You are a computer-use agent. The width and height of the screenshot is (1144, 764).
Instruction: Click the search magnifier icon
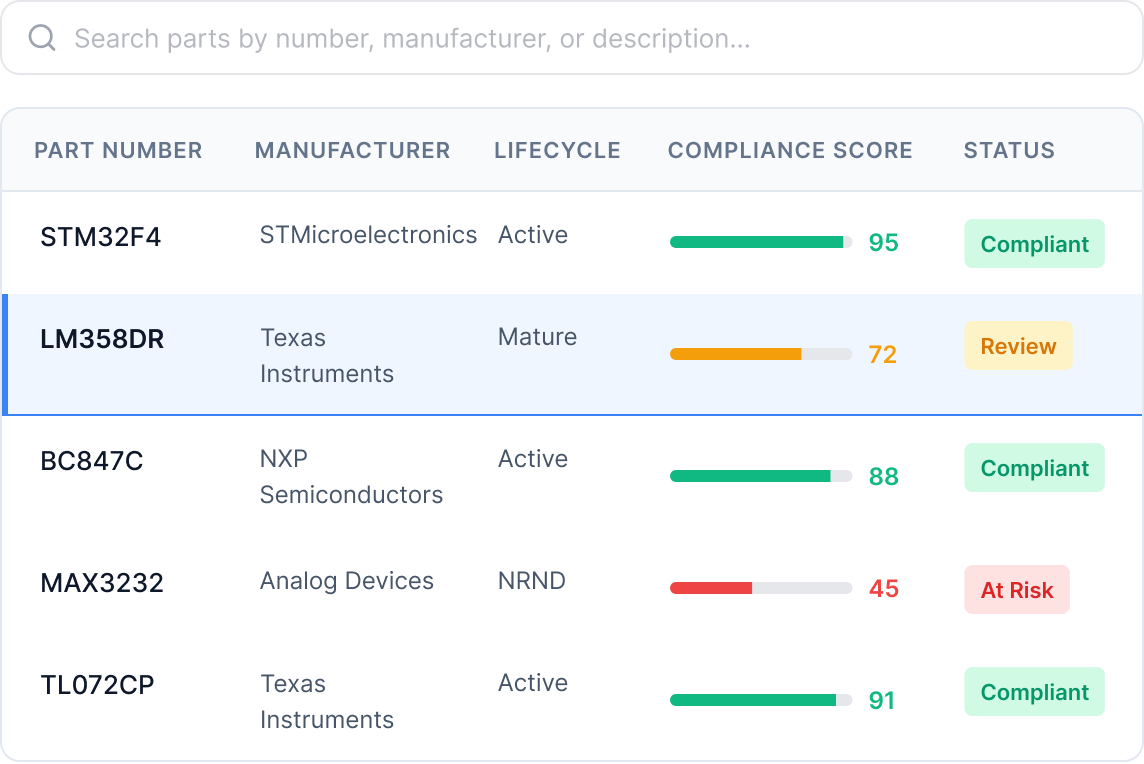[40, 39]
